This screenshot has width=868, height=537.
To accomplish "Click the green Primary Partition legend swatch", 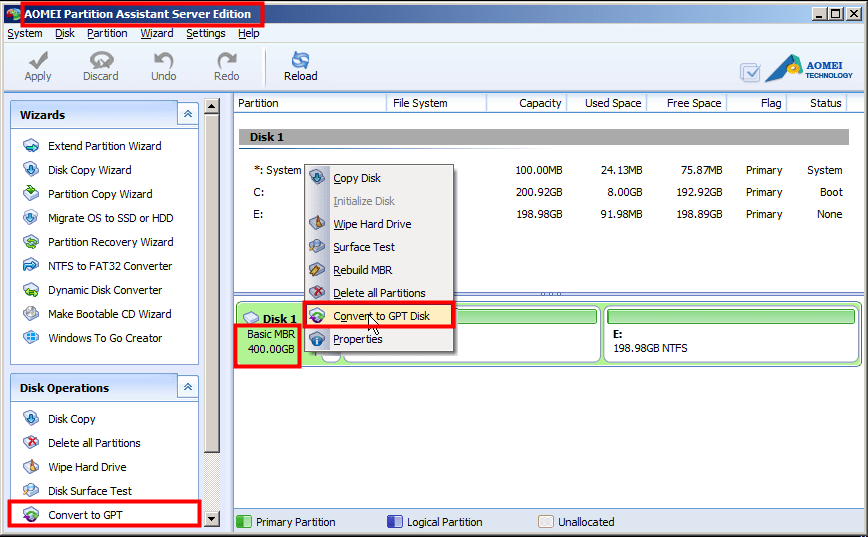I will (x=244, y=521).
